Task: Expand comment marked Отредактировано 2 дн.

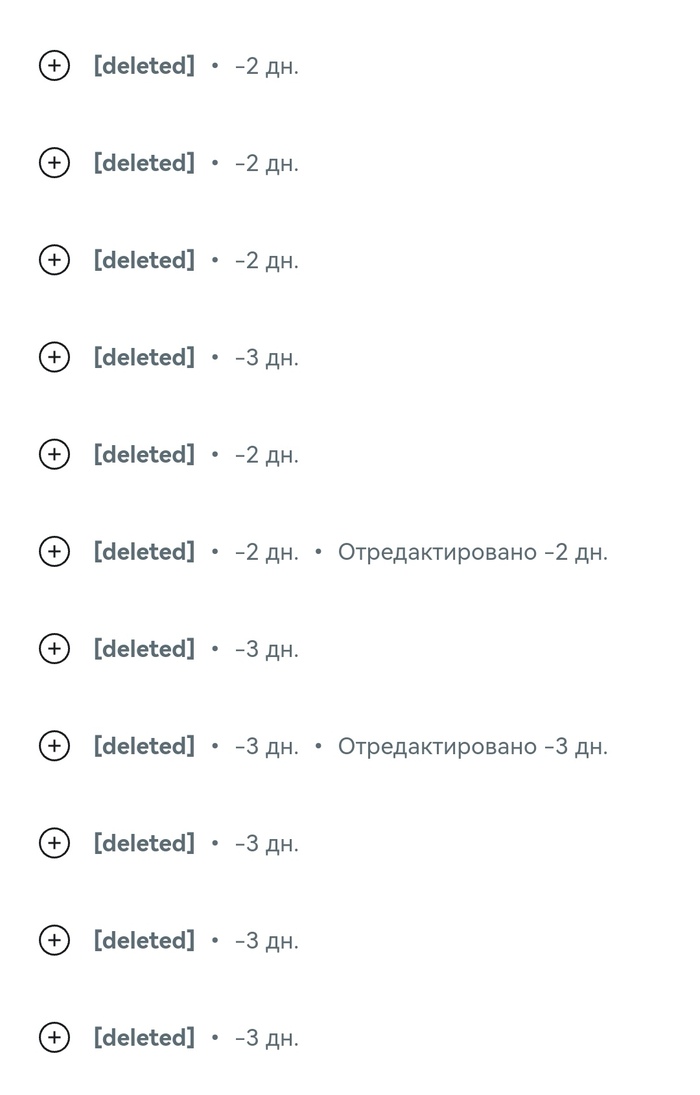Action: tap(54, 551)
